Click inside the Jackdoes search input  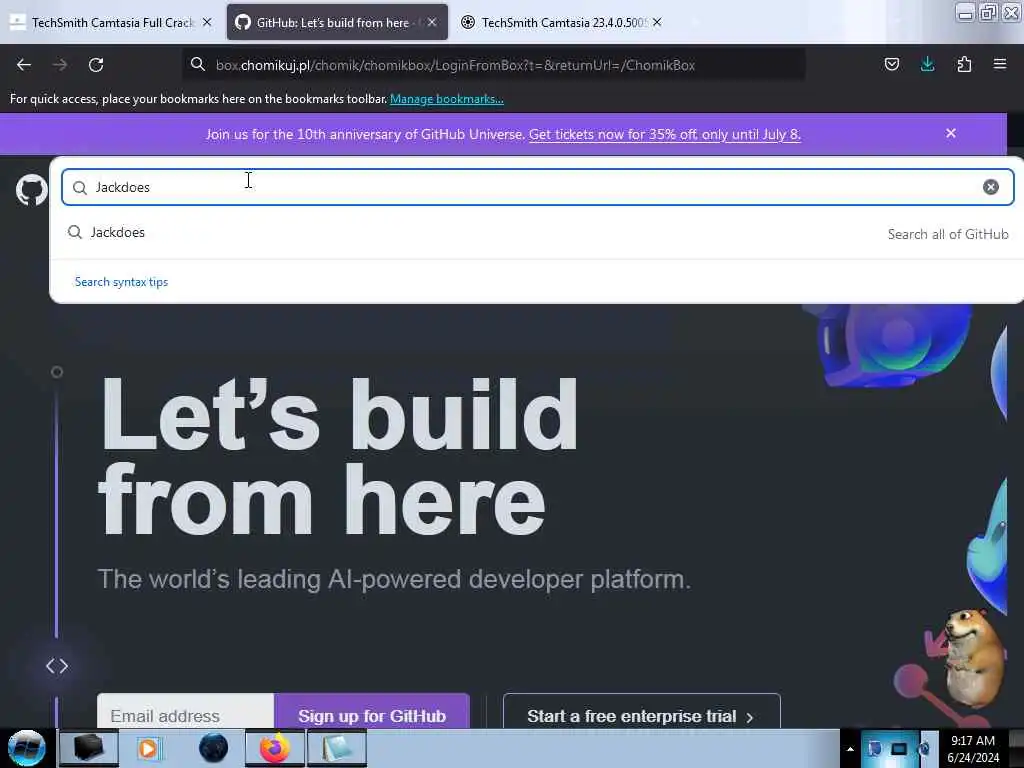[537, 187]
